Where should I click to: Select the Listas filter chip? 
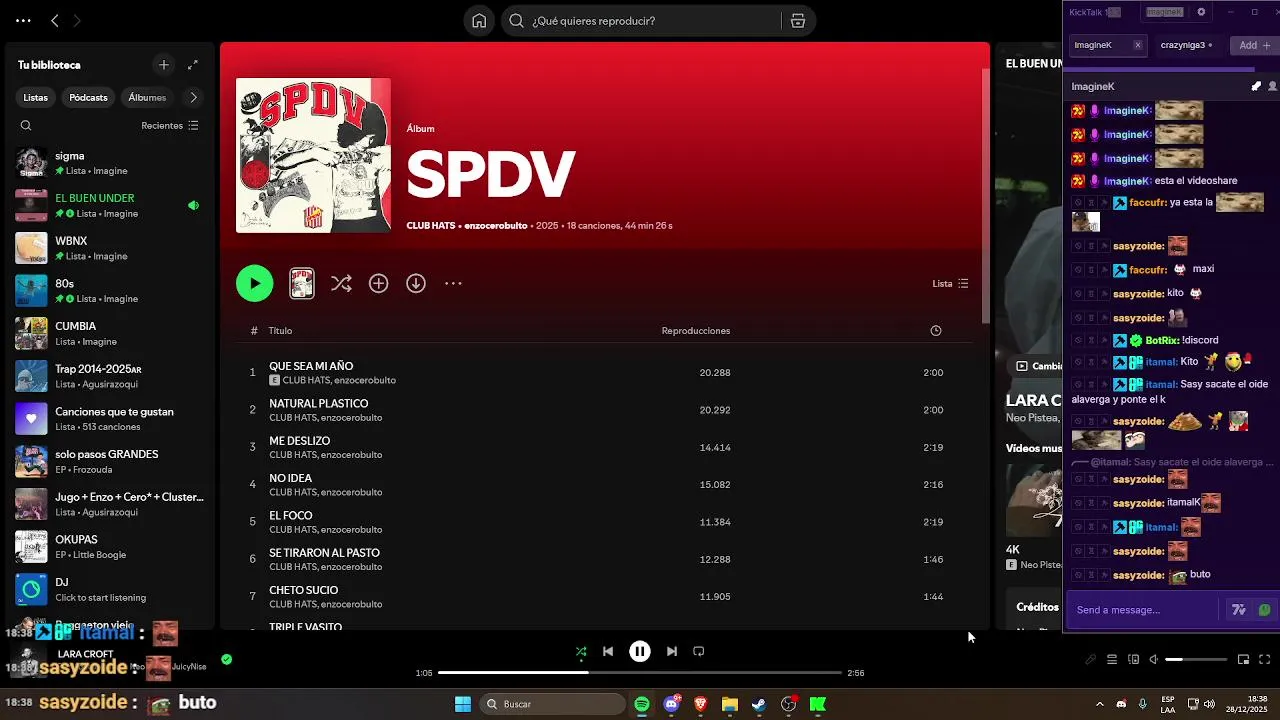coord(36,98)
